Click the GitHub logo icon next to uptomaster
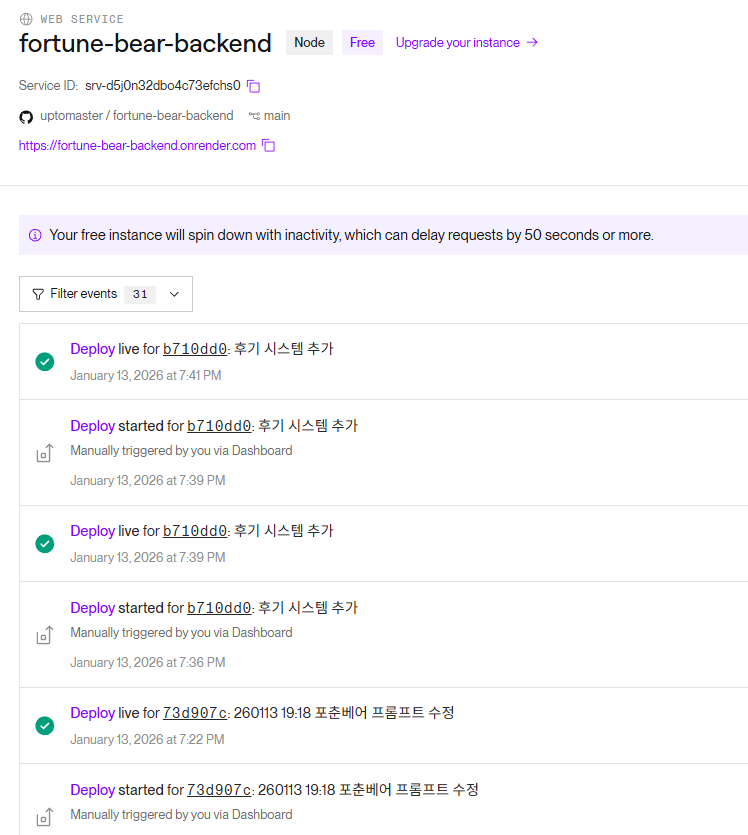Image resolution: width=748 pixels, height=835 pixels. point(26,116)
